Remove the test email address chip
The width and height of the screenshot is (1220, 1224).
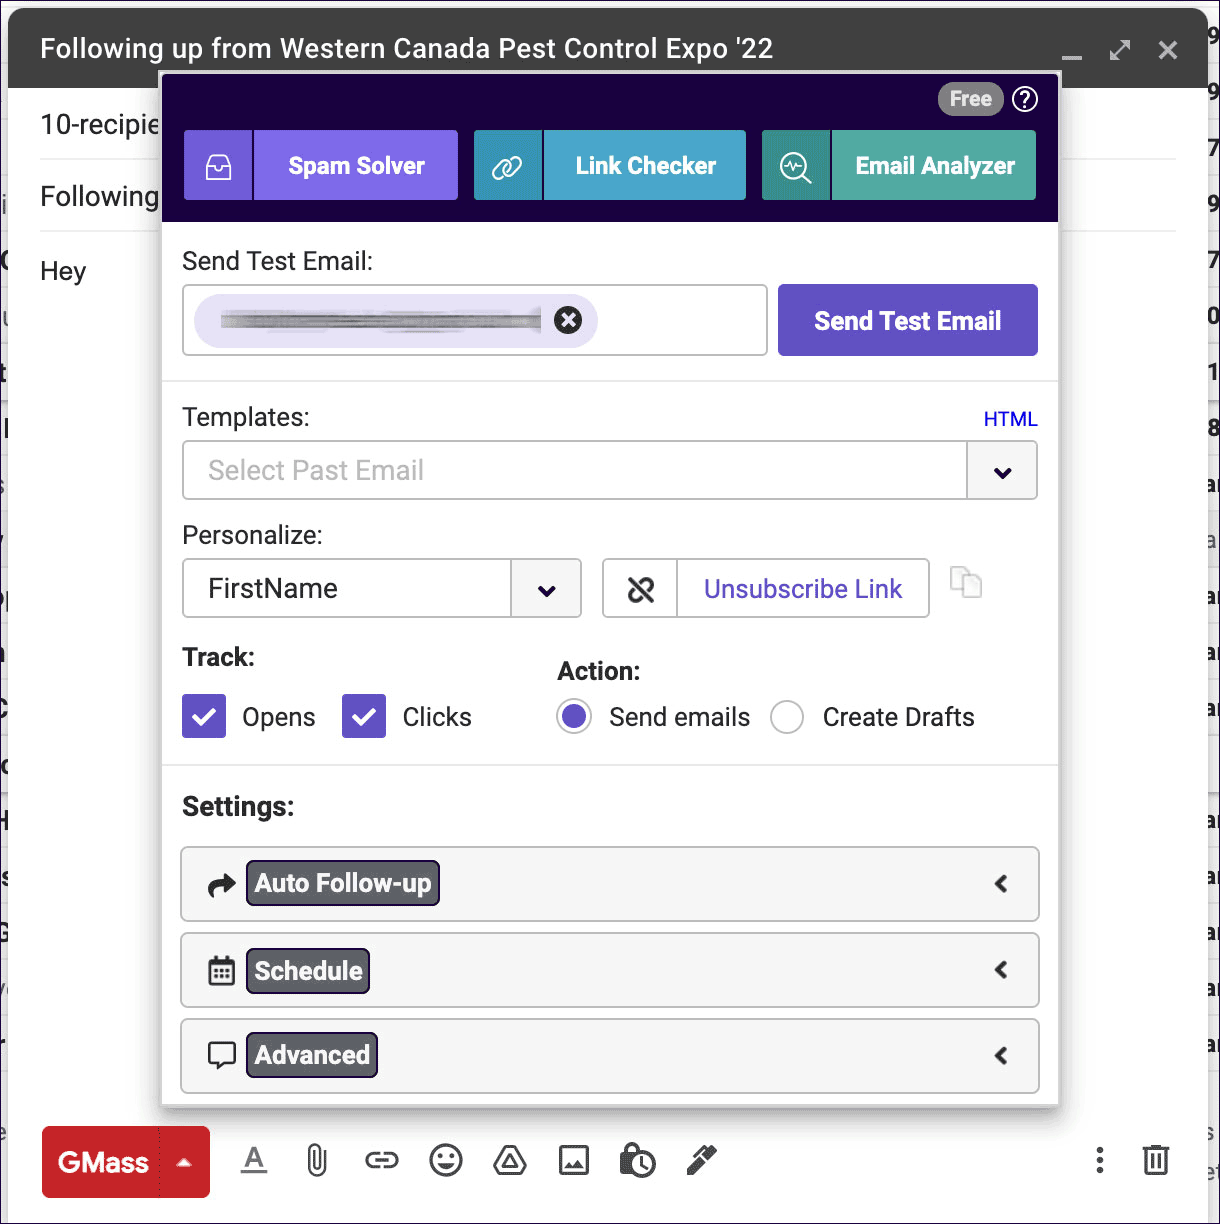(x=568, y=320)
